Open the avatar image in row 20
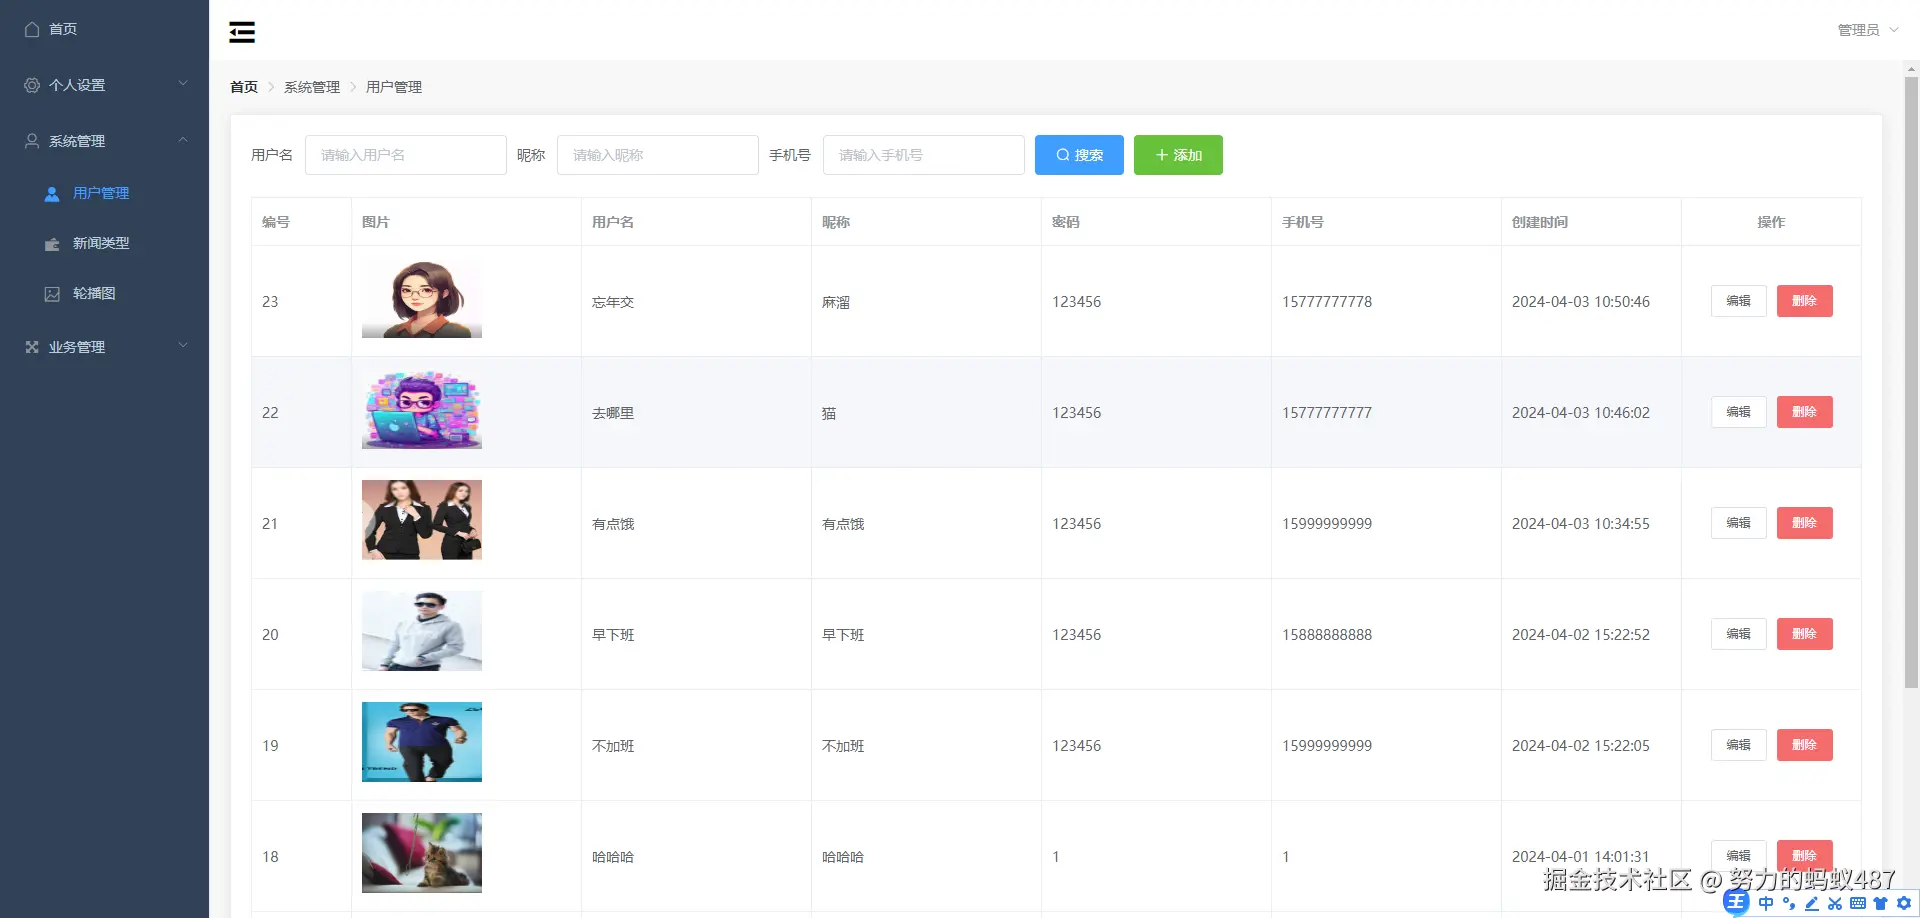The image size is (1920, 918). 422,631
